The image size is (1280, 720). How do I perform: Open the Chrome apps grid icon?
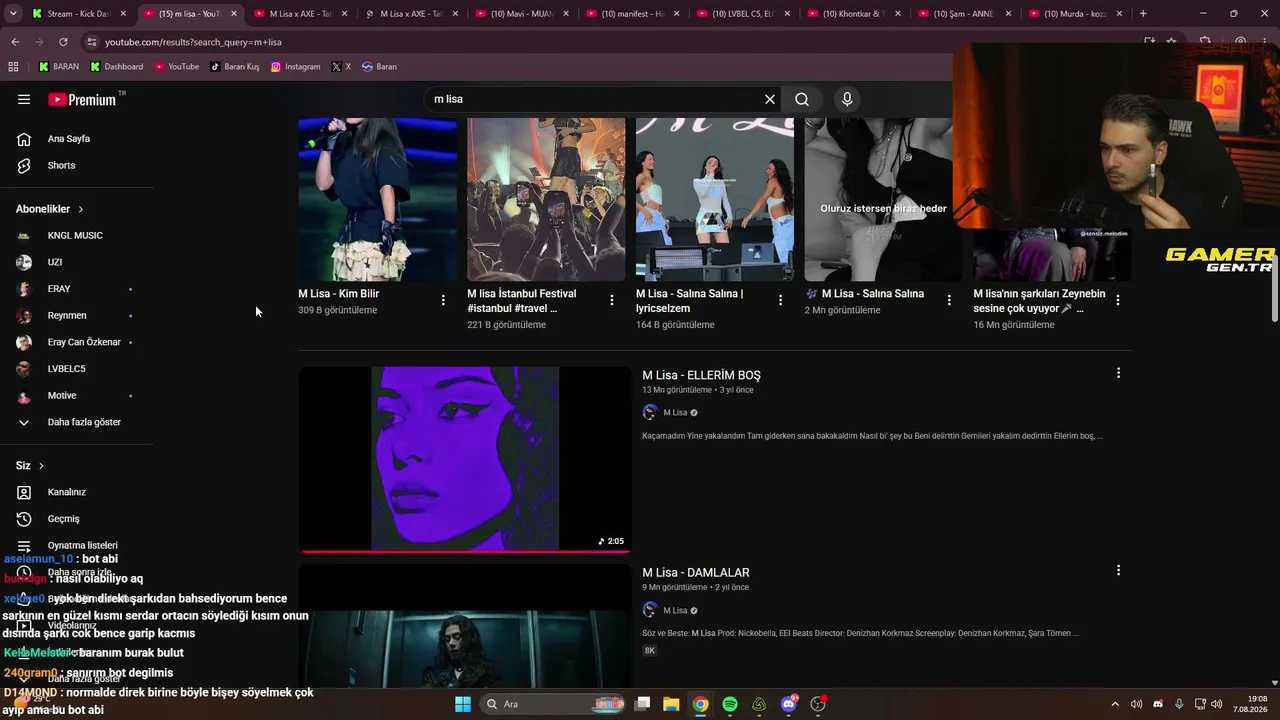[x=13, y=67]
